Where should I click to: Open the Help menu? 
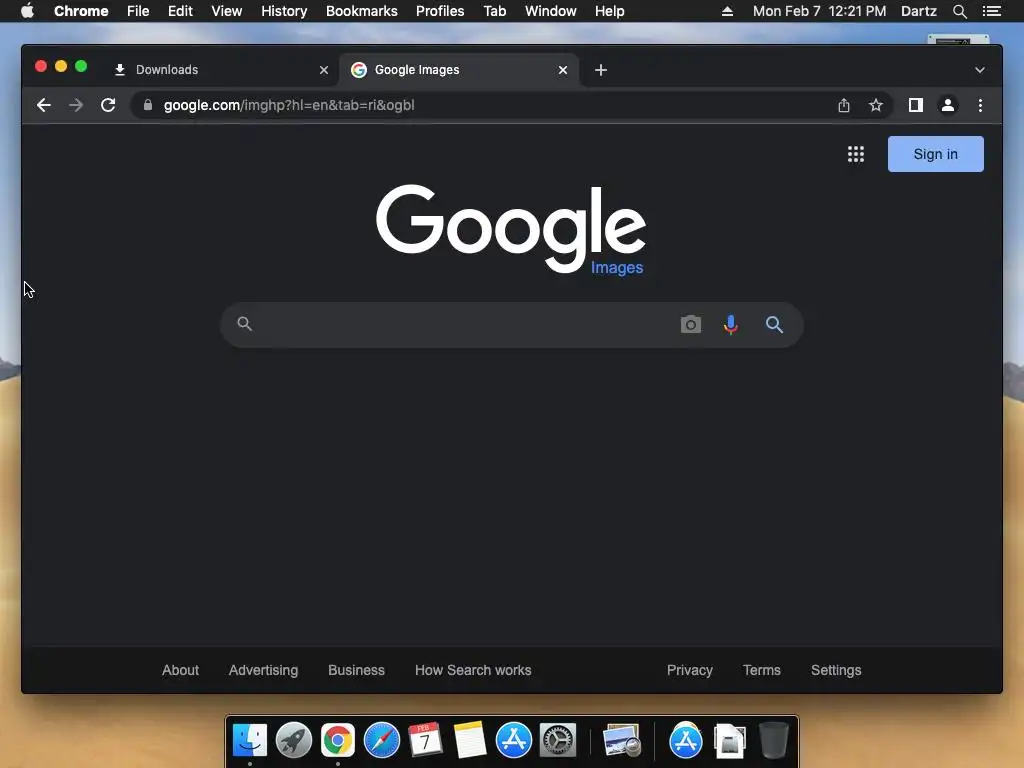(609, 11)
